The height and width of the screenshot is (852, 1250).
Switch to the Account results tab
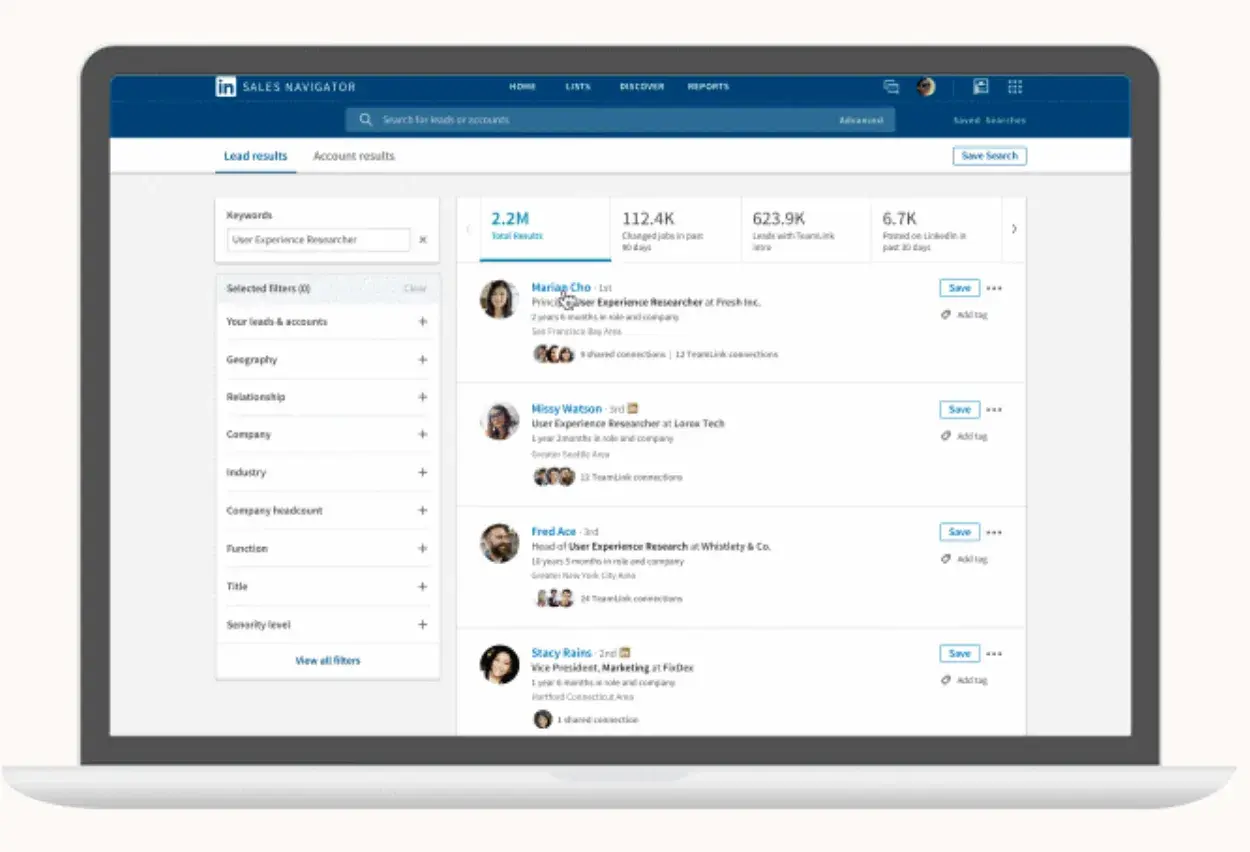point(353,156)
